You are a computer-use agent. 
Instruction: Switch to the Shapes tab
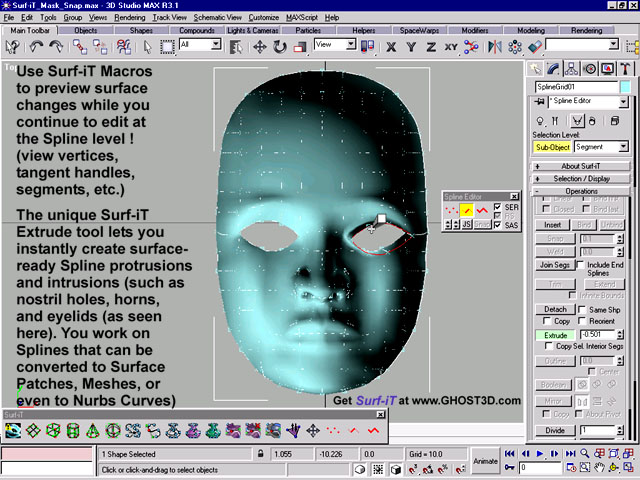[141, 31]
